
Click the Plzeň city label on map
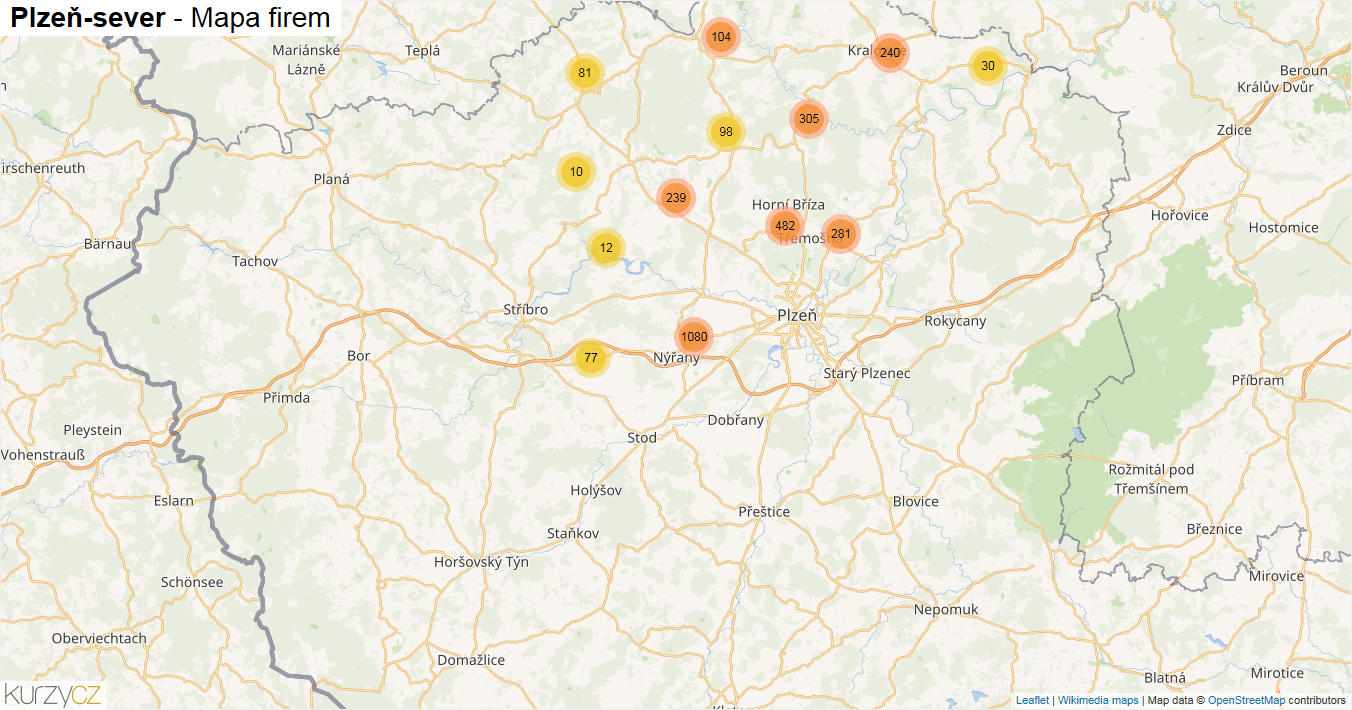[x=797, y=315]
